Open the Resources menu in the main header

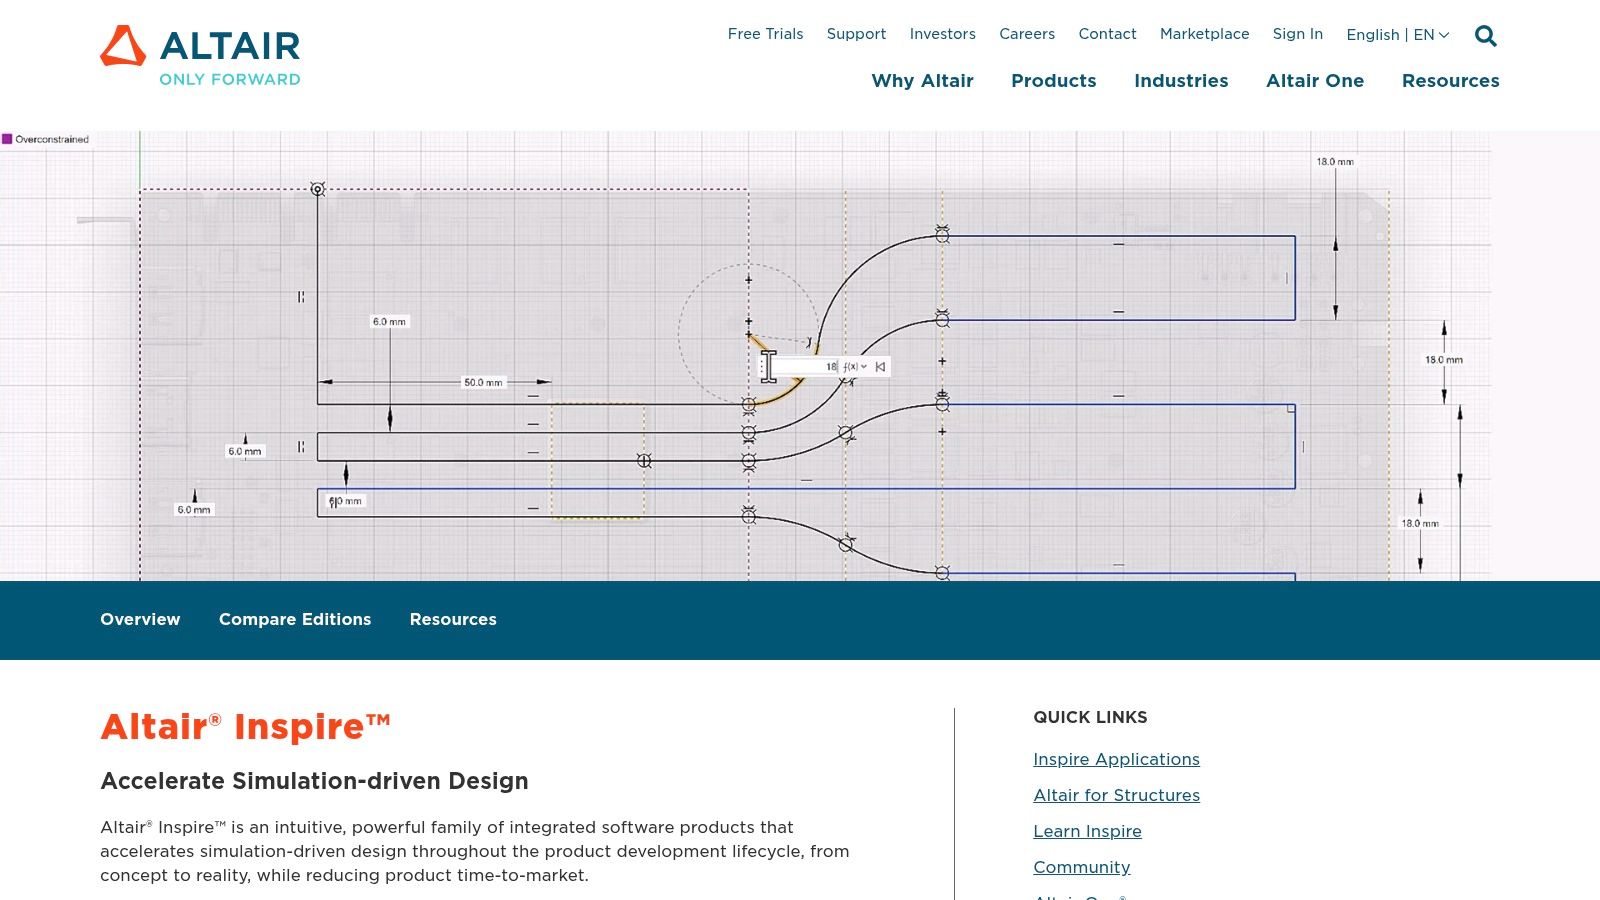point(1450,81)
